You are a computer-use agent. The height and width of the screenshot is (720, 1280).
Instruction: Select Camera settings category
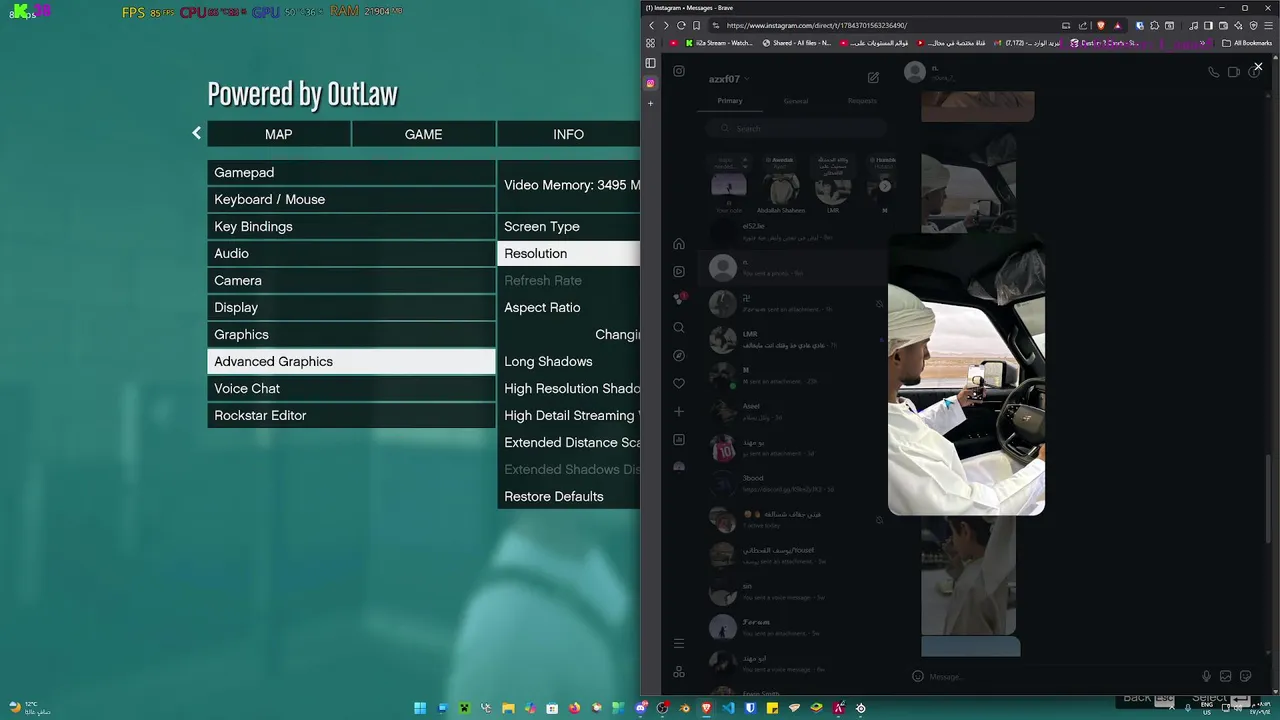tap(351, 281)
